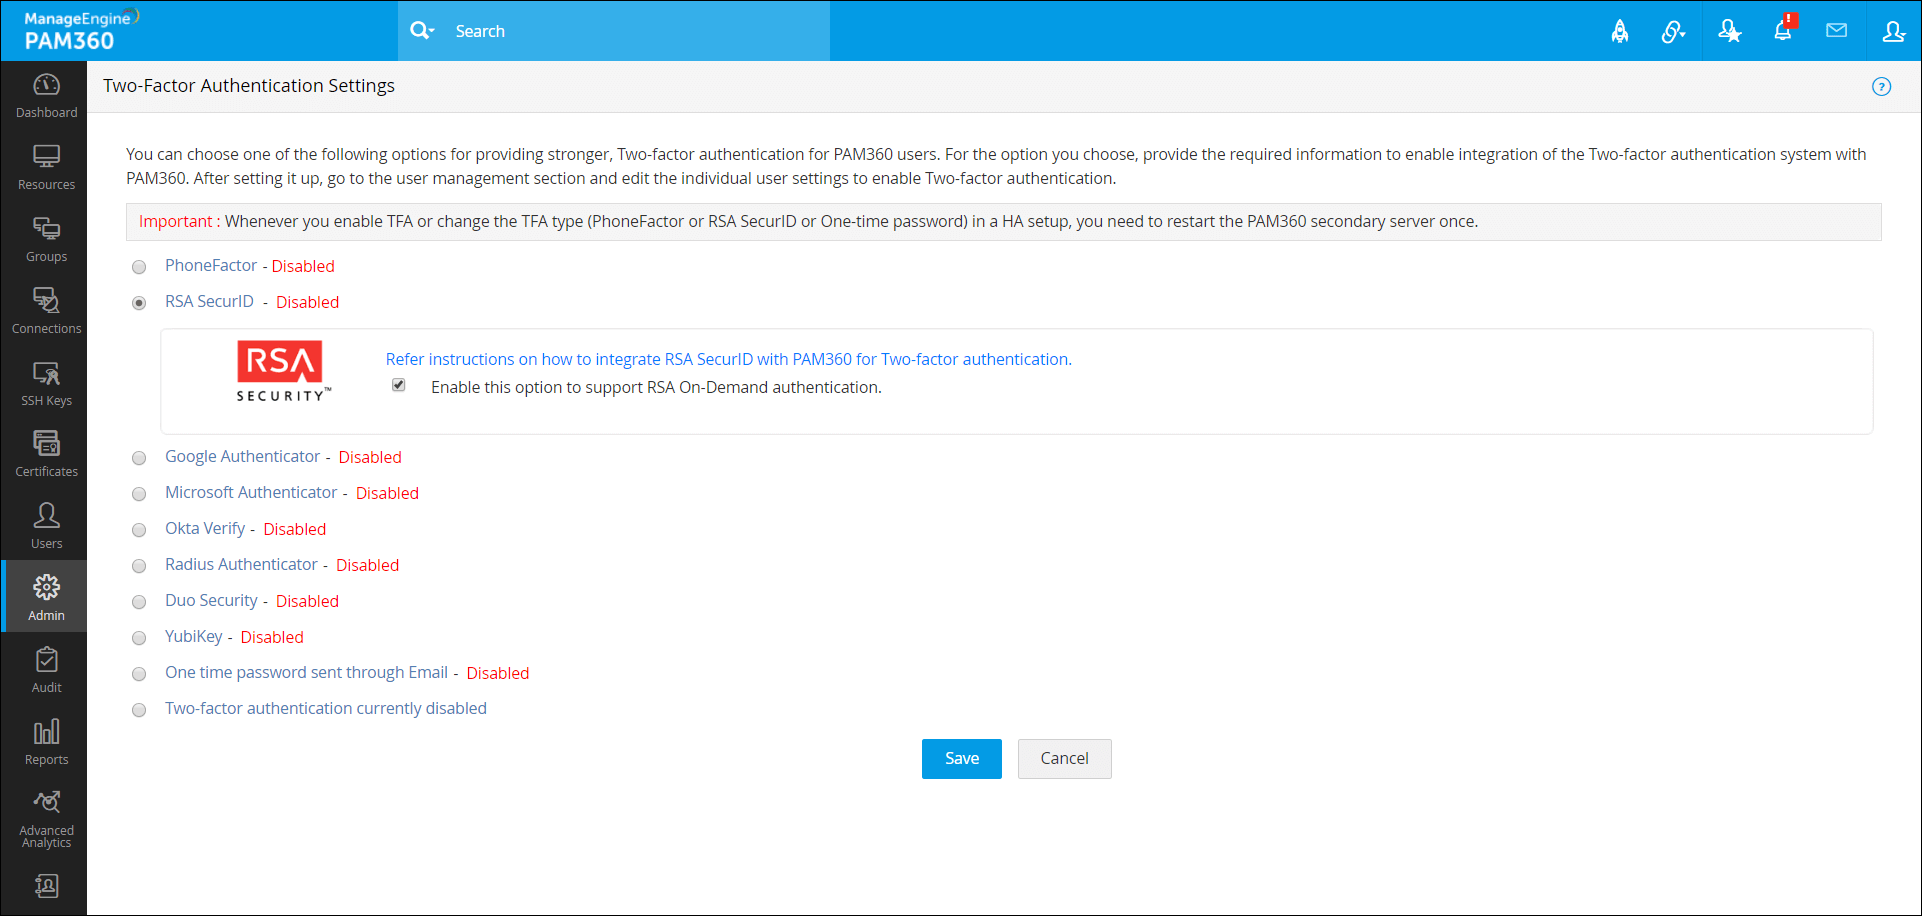Open the Dashboard from the sidebar

pyautogui.click(x=46, y=96)
